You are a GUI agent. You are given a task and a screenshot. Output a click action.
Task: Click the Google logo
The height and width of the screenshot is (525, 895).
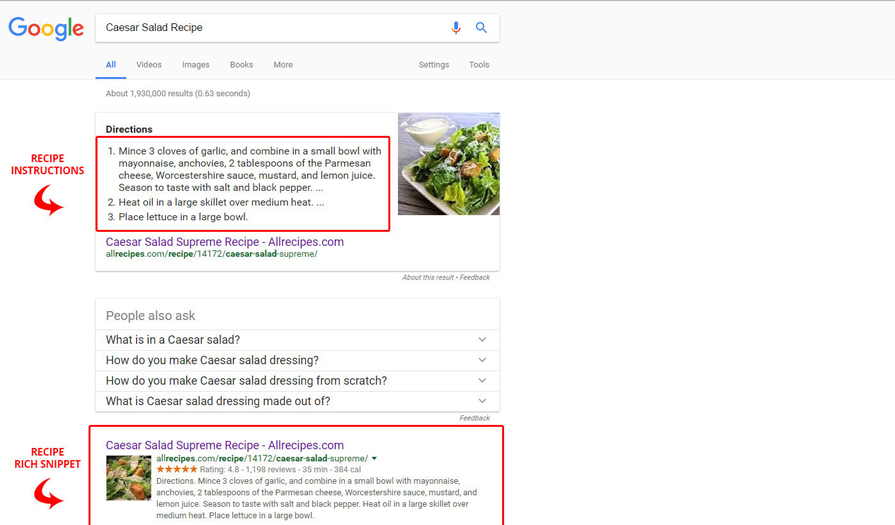46,28
